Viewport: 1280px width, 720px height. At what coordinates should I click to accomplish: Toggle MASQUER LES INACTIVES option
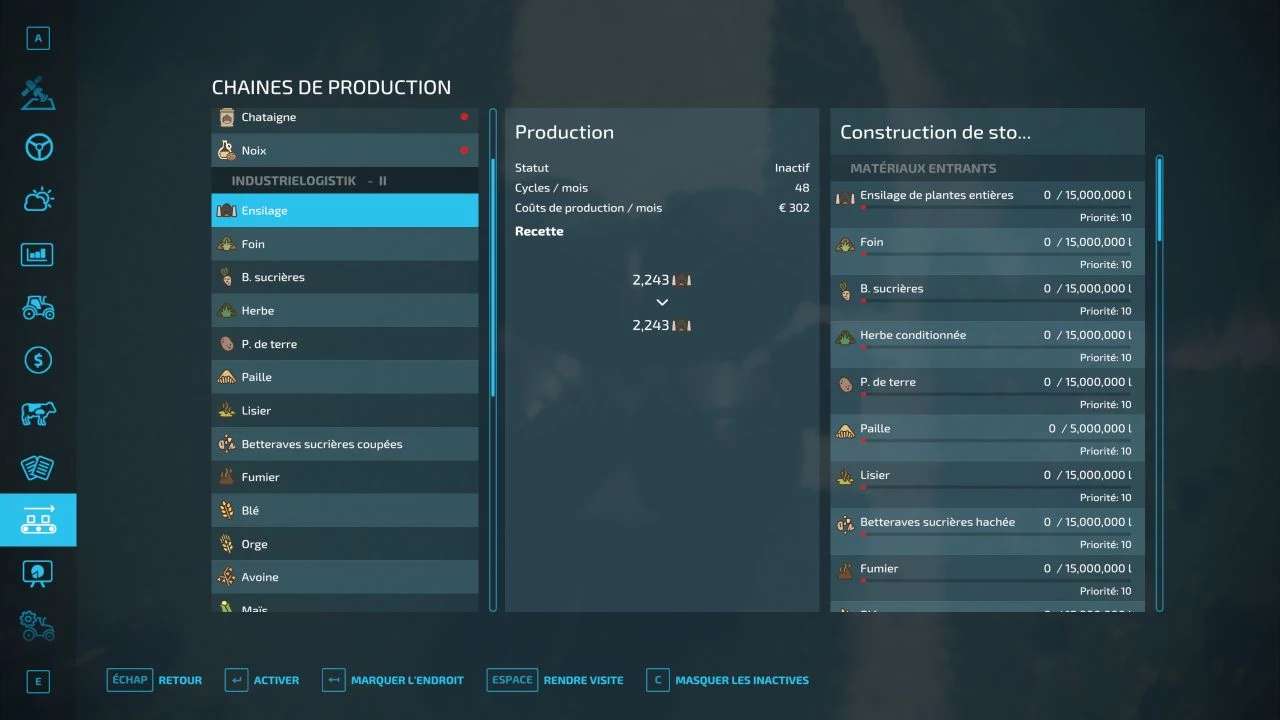727,680
